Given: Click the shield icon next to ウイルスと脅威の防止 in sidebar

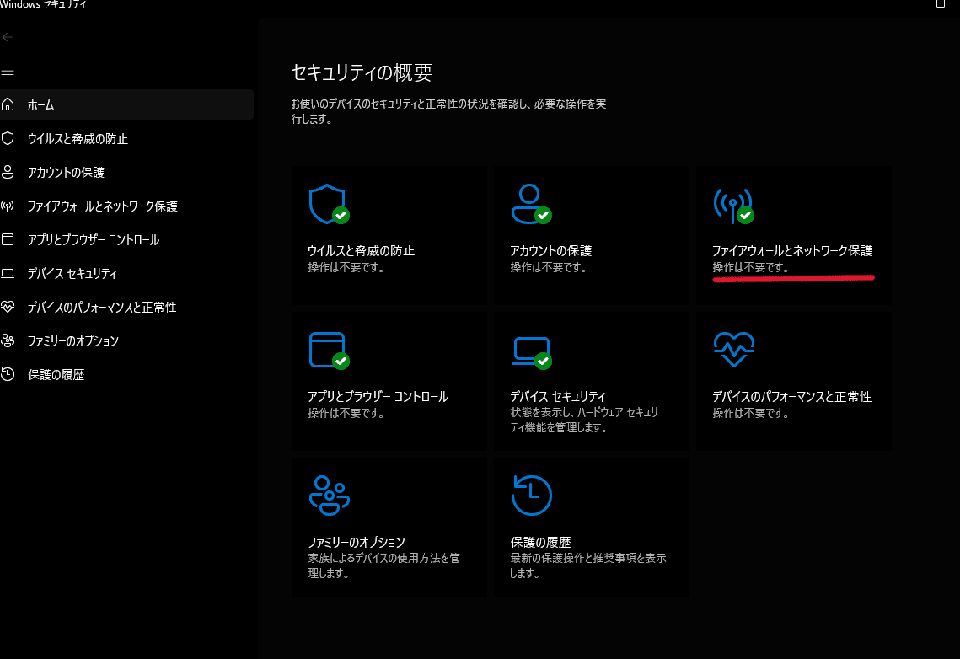Looking at the screenshot, I should [x=7, y=138].
